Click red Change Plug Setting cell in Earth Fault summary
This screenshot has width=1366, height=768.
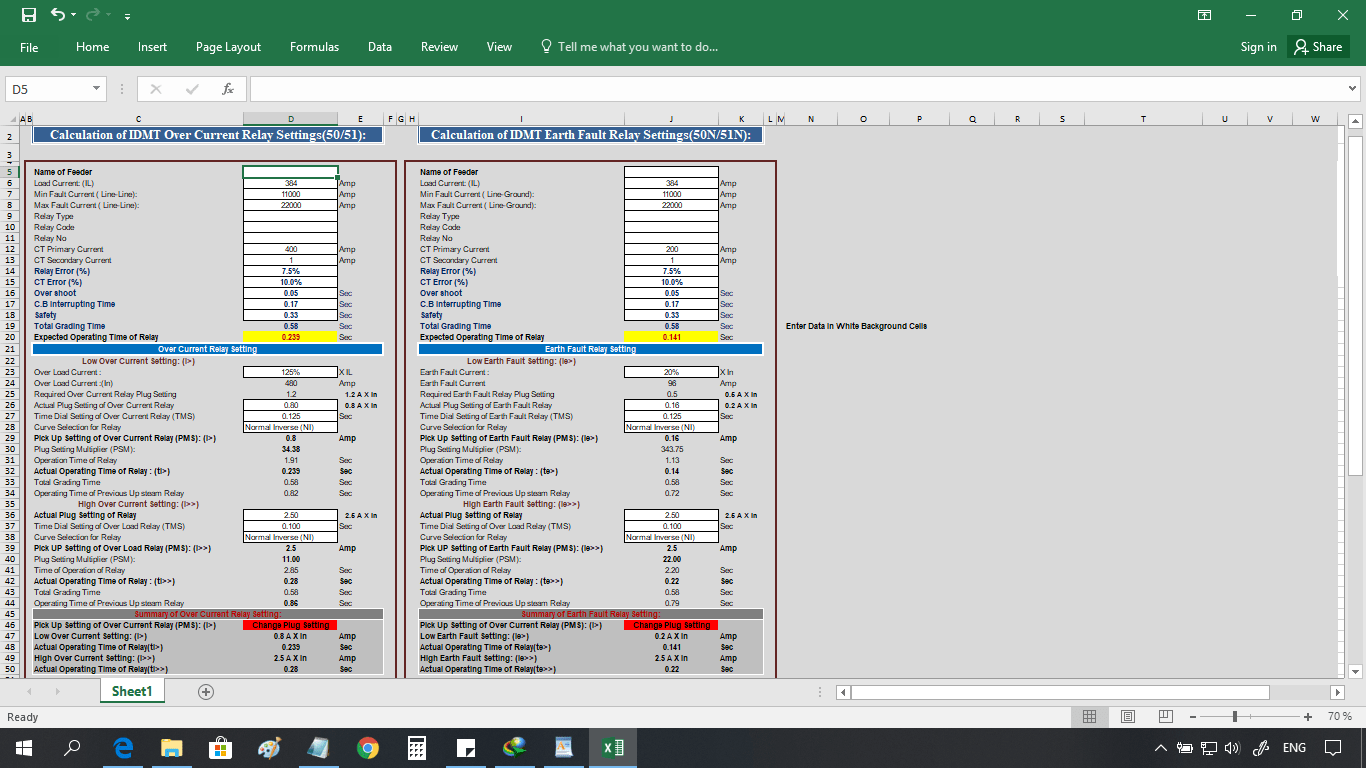pos(671,625)
